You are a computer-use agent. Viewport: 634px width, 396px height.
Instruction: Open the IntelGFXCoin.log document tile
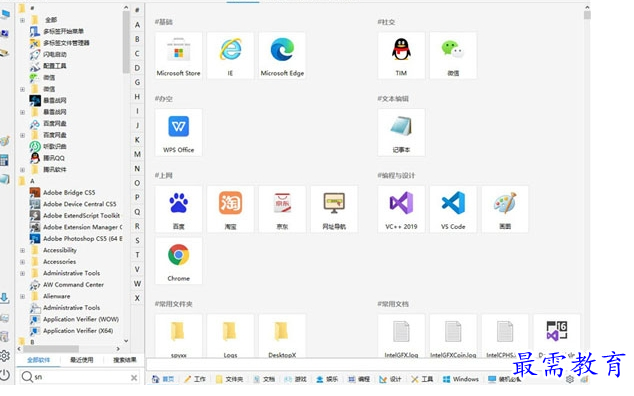[453, 337]
